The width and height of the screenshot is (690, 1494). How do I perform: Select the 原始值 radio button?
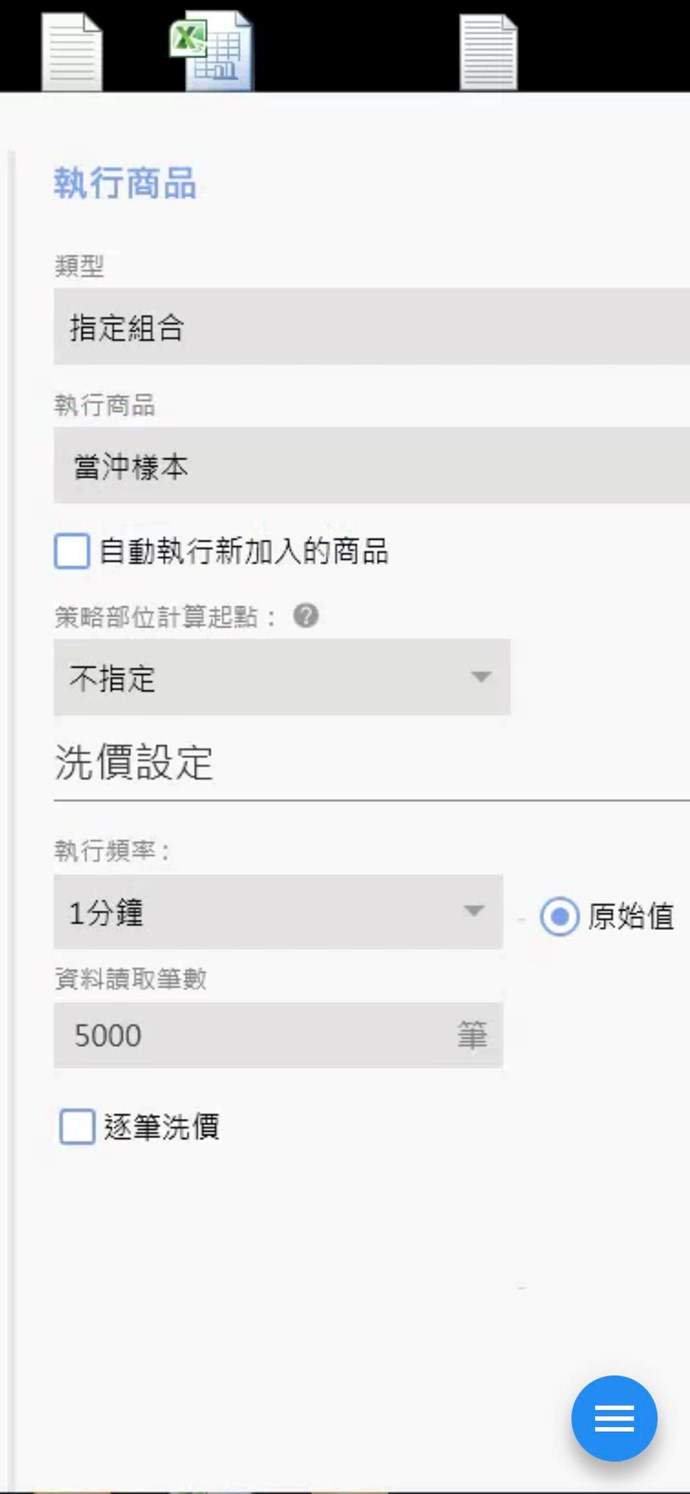point(559,916)
